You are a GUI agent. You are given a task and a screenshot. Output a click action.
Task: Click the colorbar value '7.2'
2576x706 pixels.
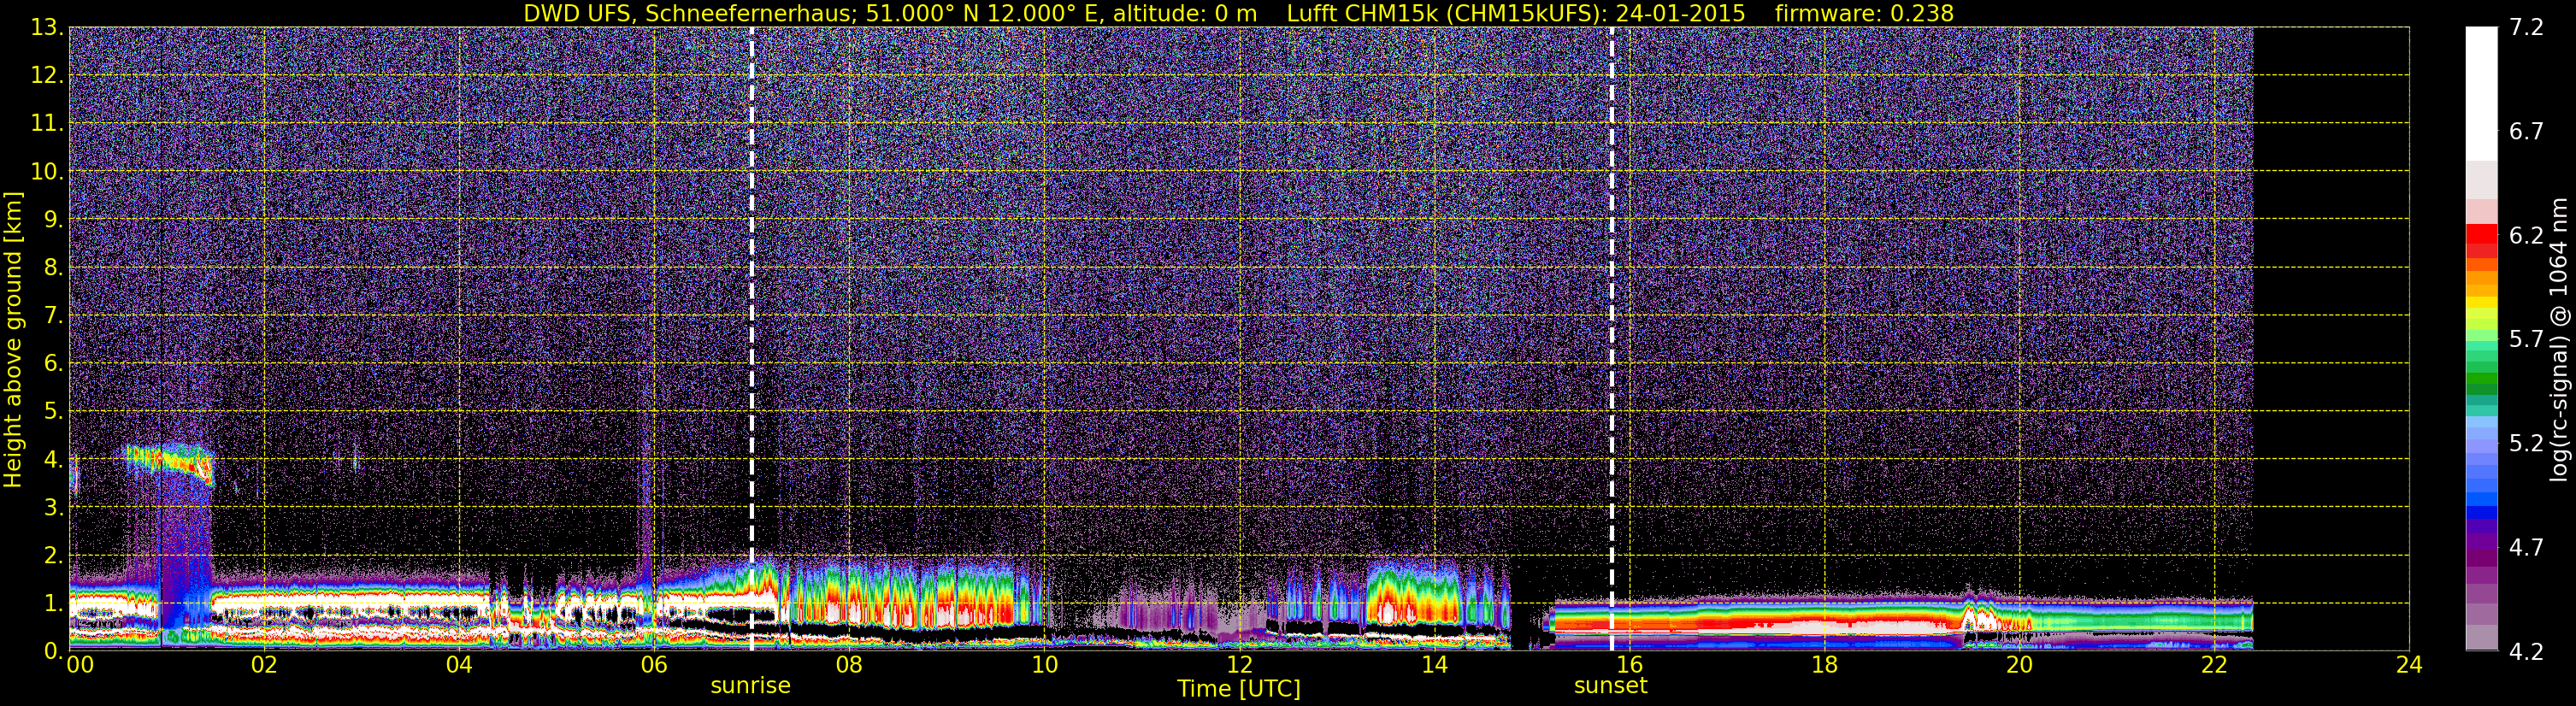coord(2526,28)
